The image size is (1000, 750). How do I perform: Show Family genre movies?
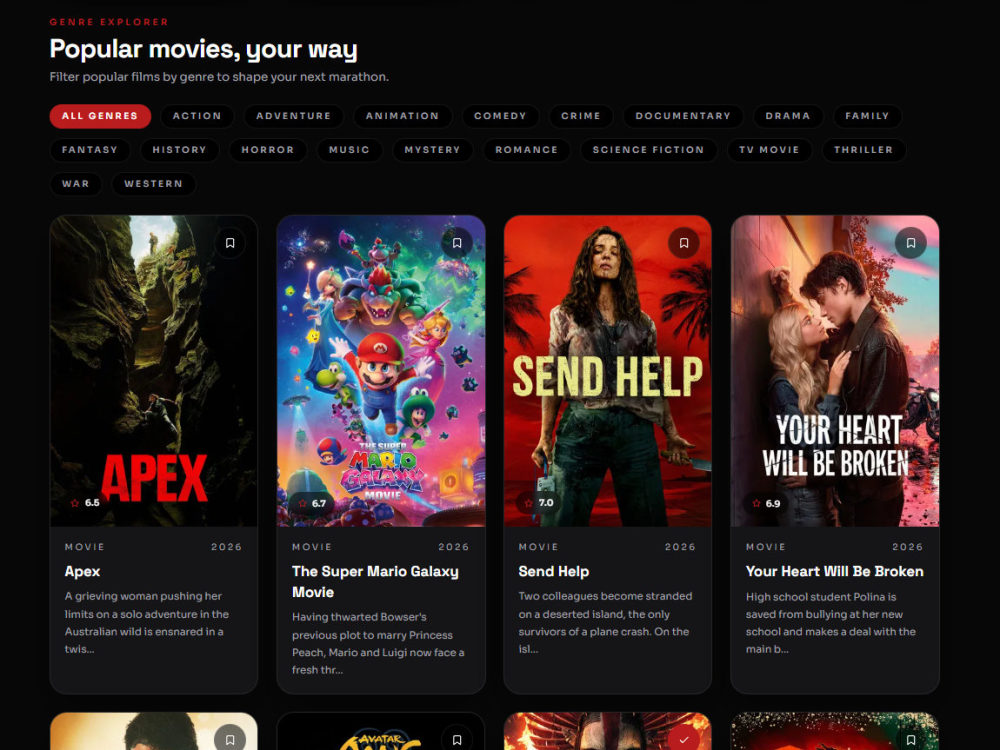point(867,116)
